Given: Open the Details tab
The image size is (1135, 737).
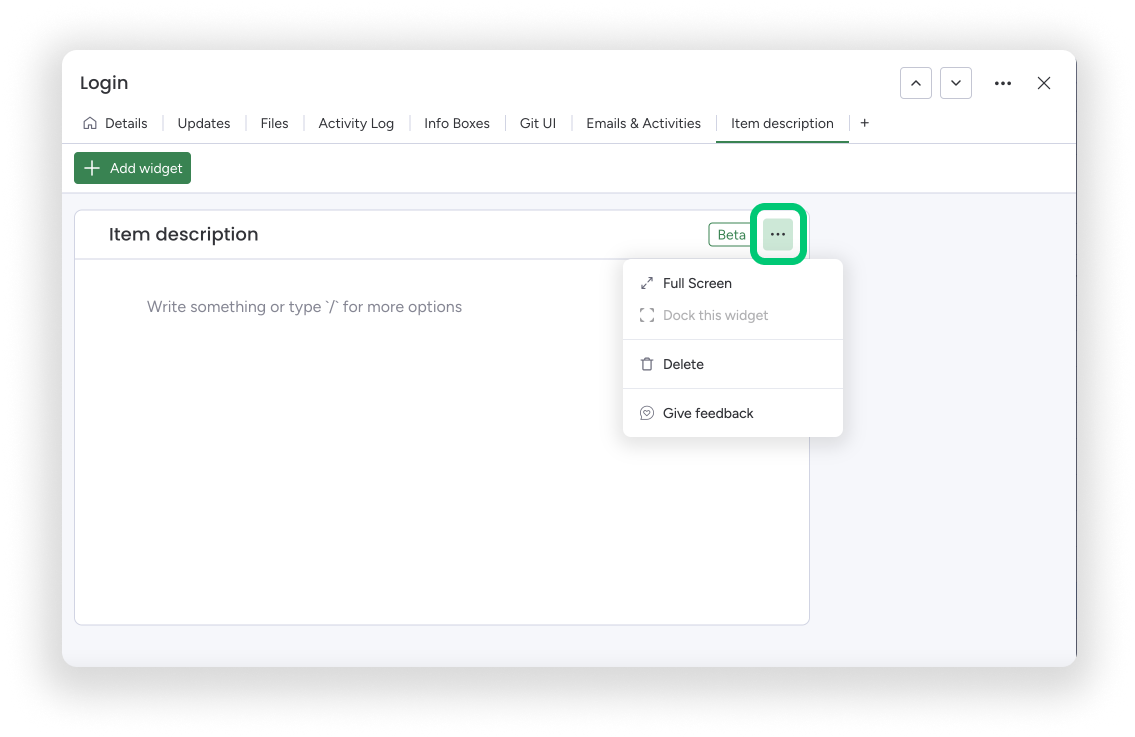Looking at the screenshot, I should point(116,123).
